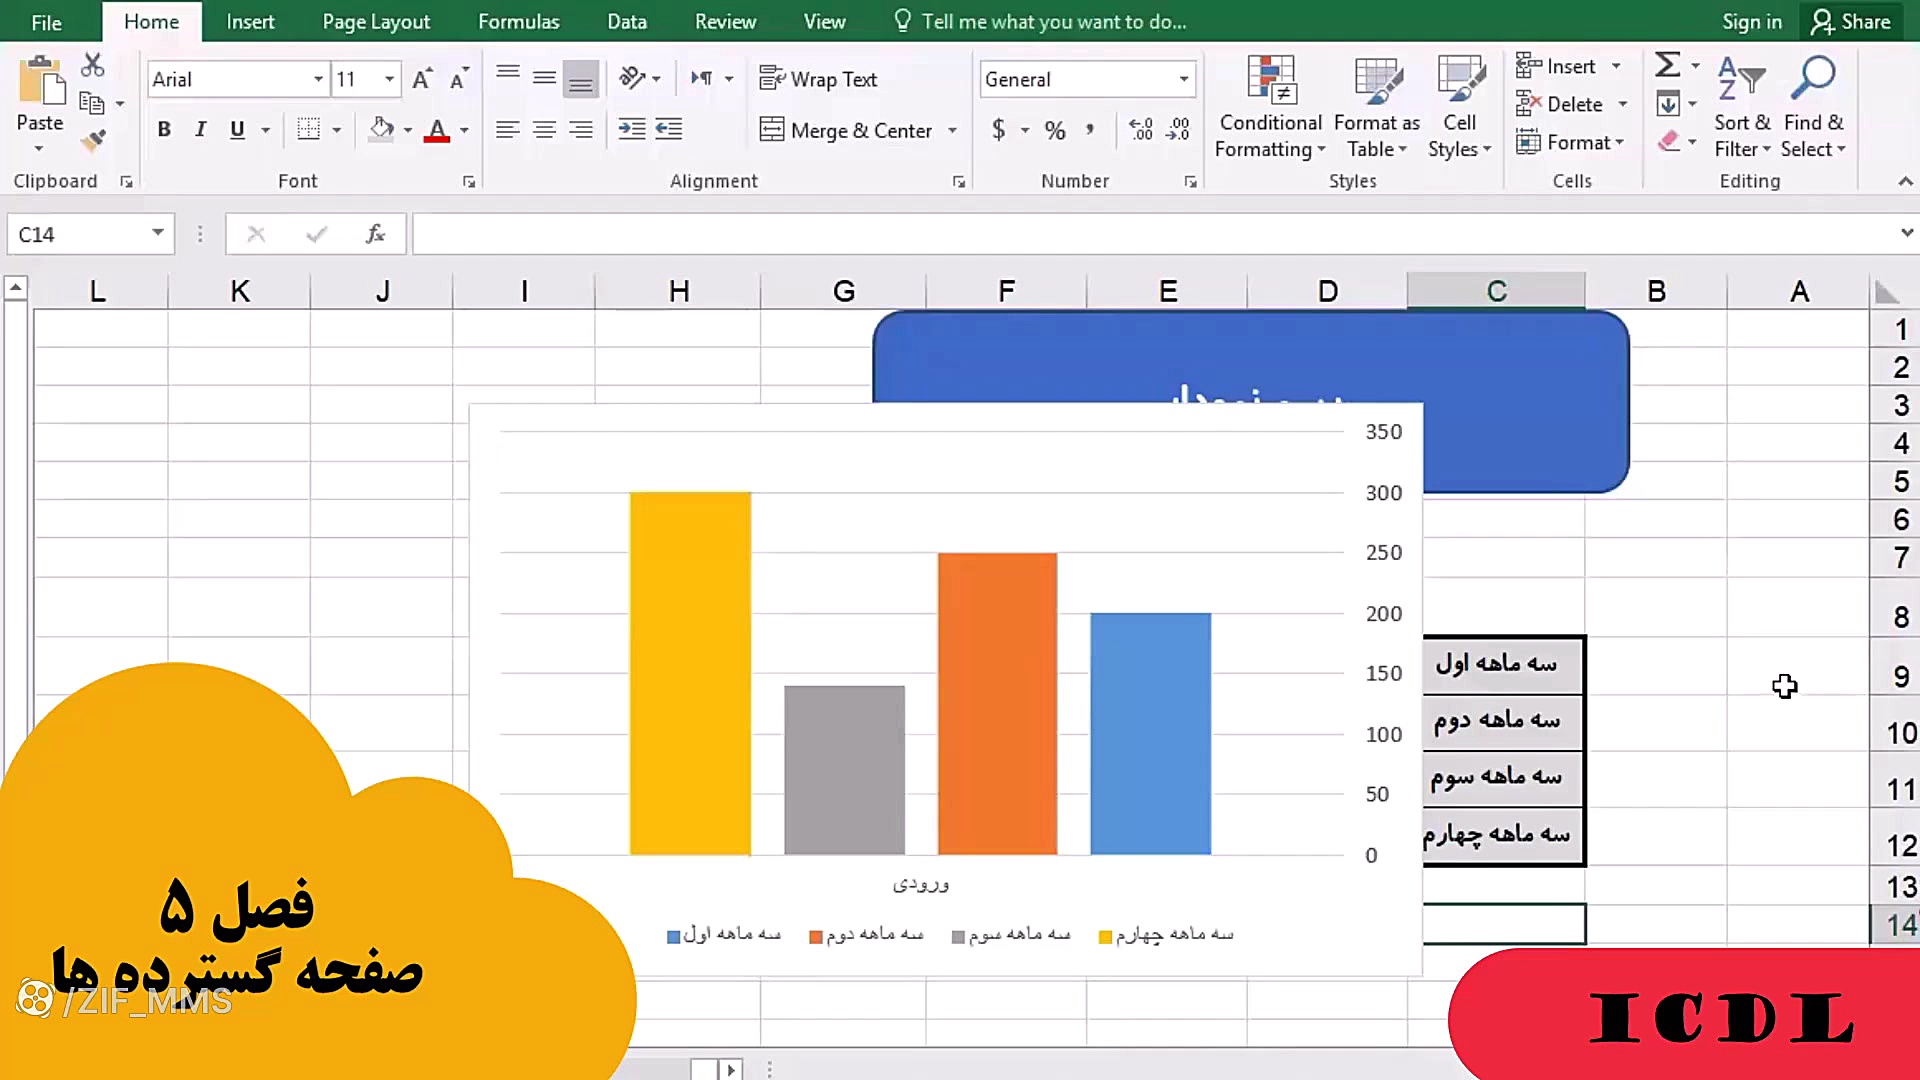Click Merge & Center button
The height and width of the screenshot is (1080, 1920).
pyautogui.click(x=846, y=130)
